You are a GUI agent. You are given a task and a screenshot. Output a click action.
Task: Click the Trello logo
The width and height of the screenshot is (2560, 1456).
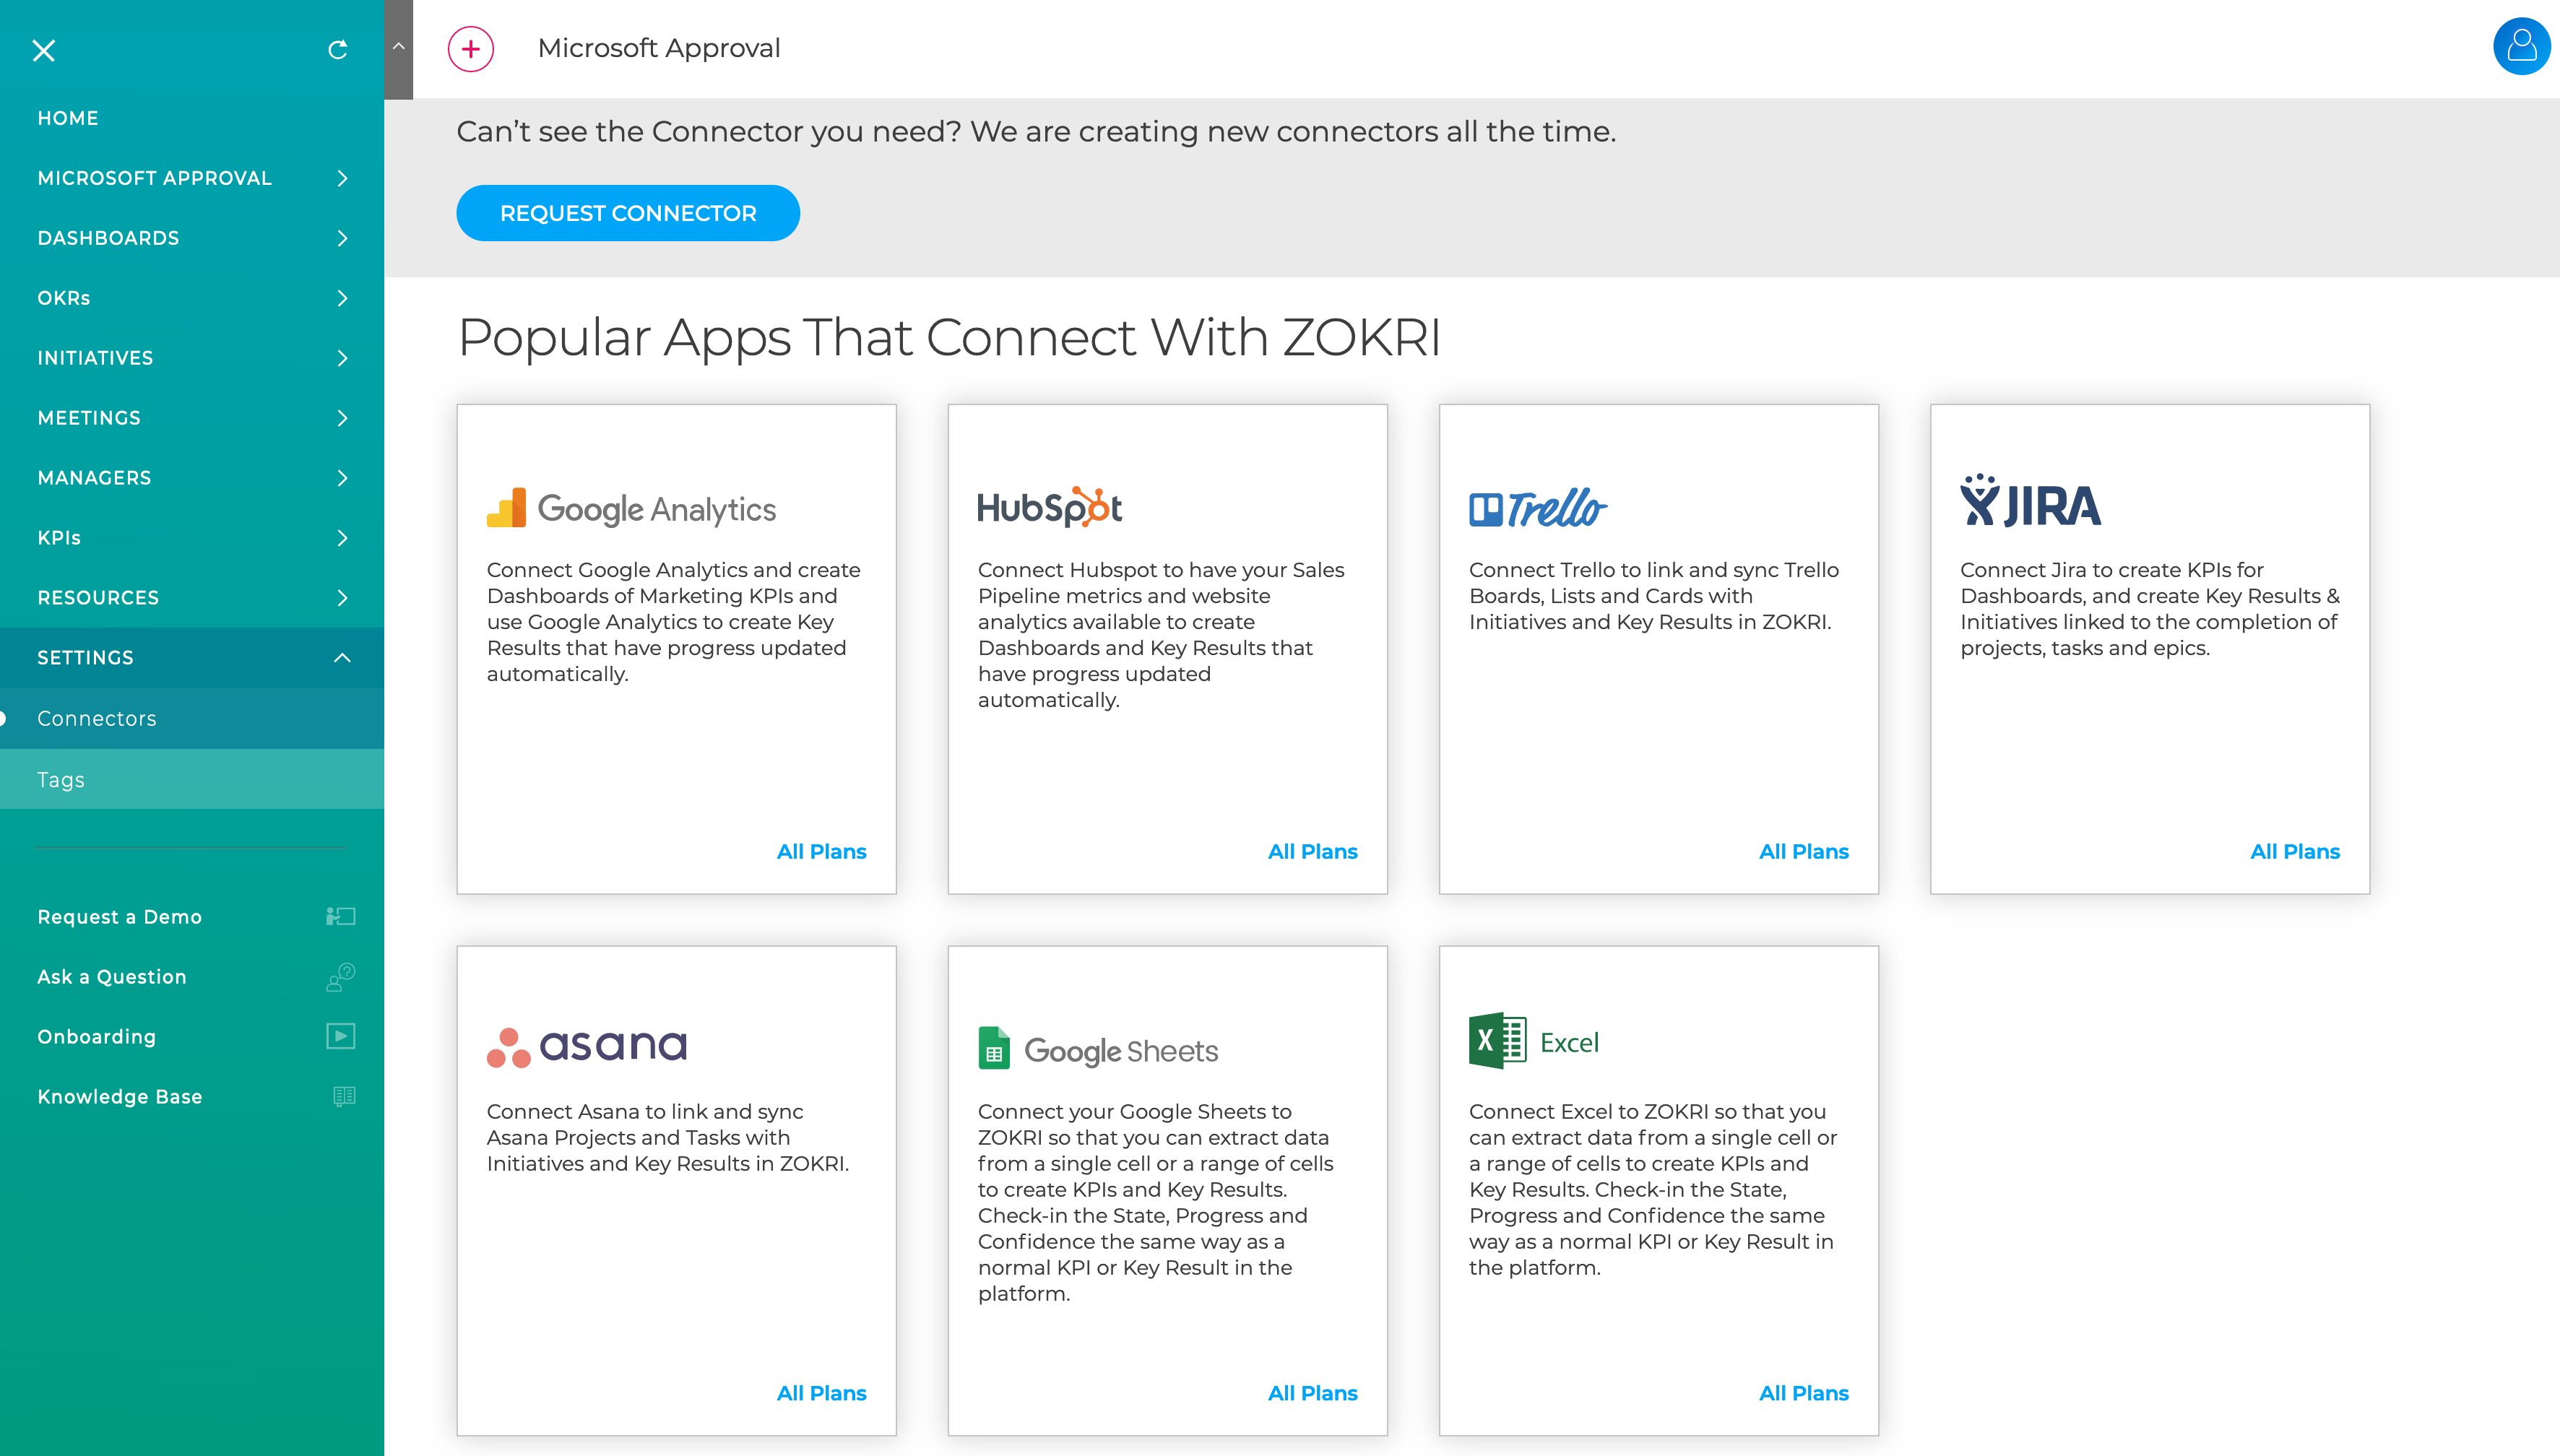pyautogui.click(x=1538, y=508)
